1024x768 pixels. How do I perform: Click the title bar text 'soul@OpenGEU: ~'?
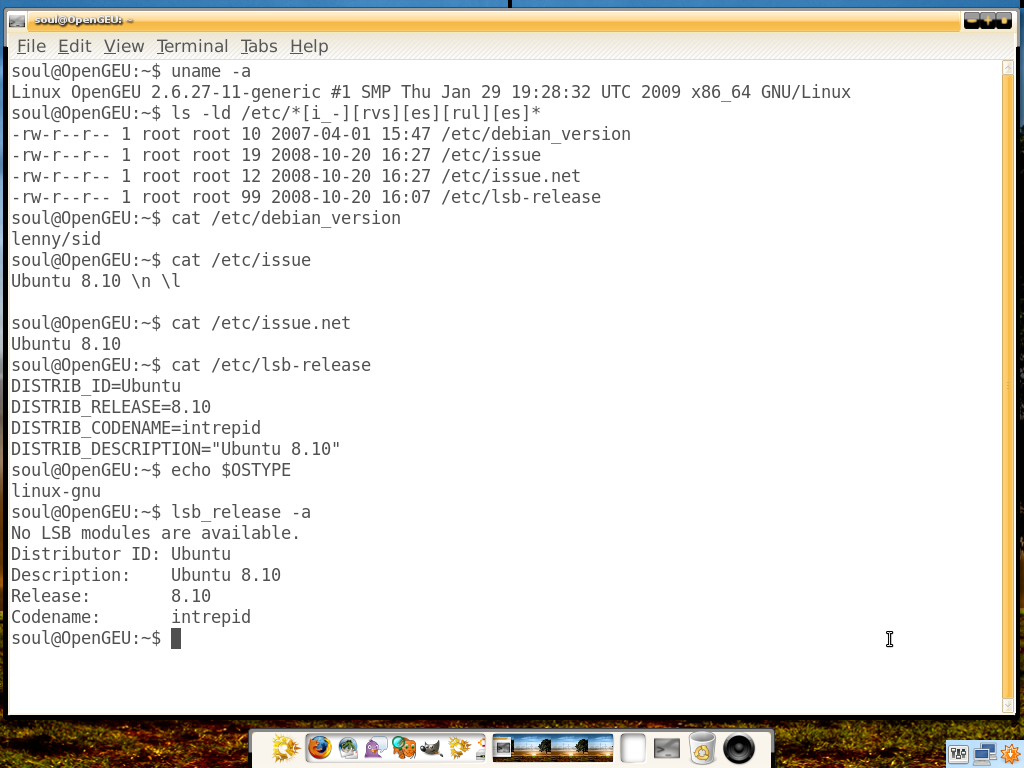[84, 20]
